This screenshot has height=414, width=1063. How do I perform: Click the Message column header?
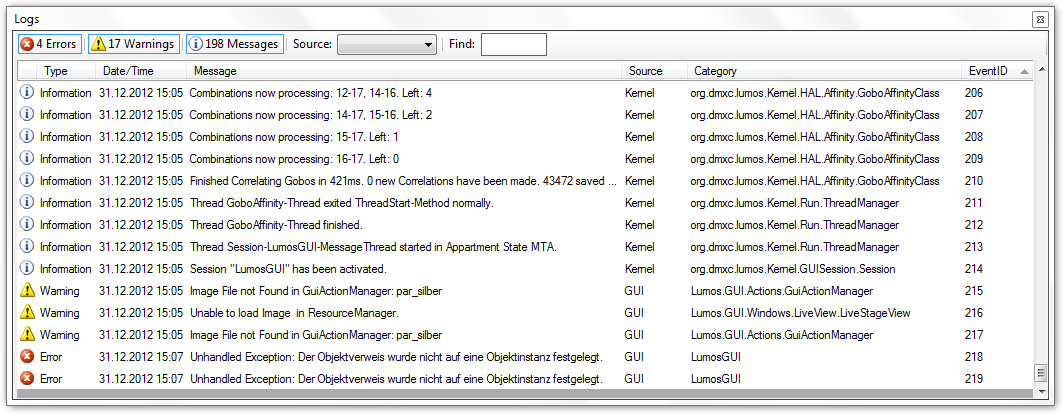215,71
